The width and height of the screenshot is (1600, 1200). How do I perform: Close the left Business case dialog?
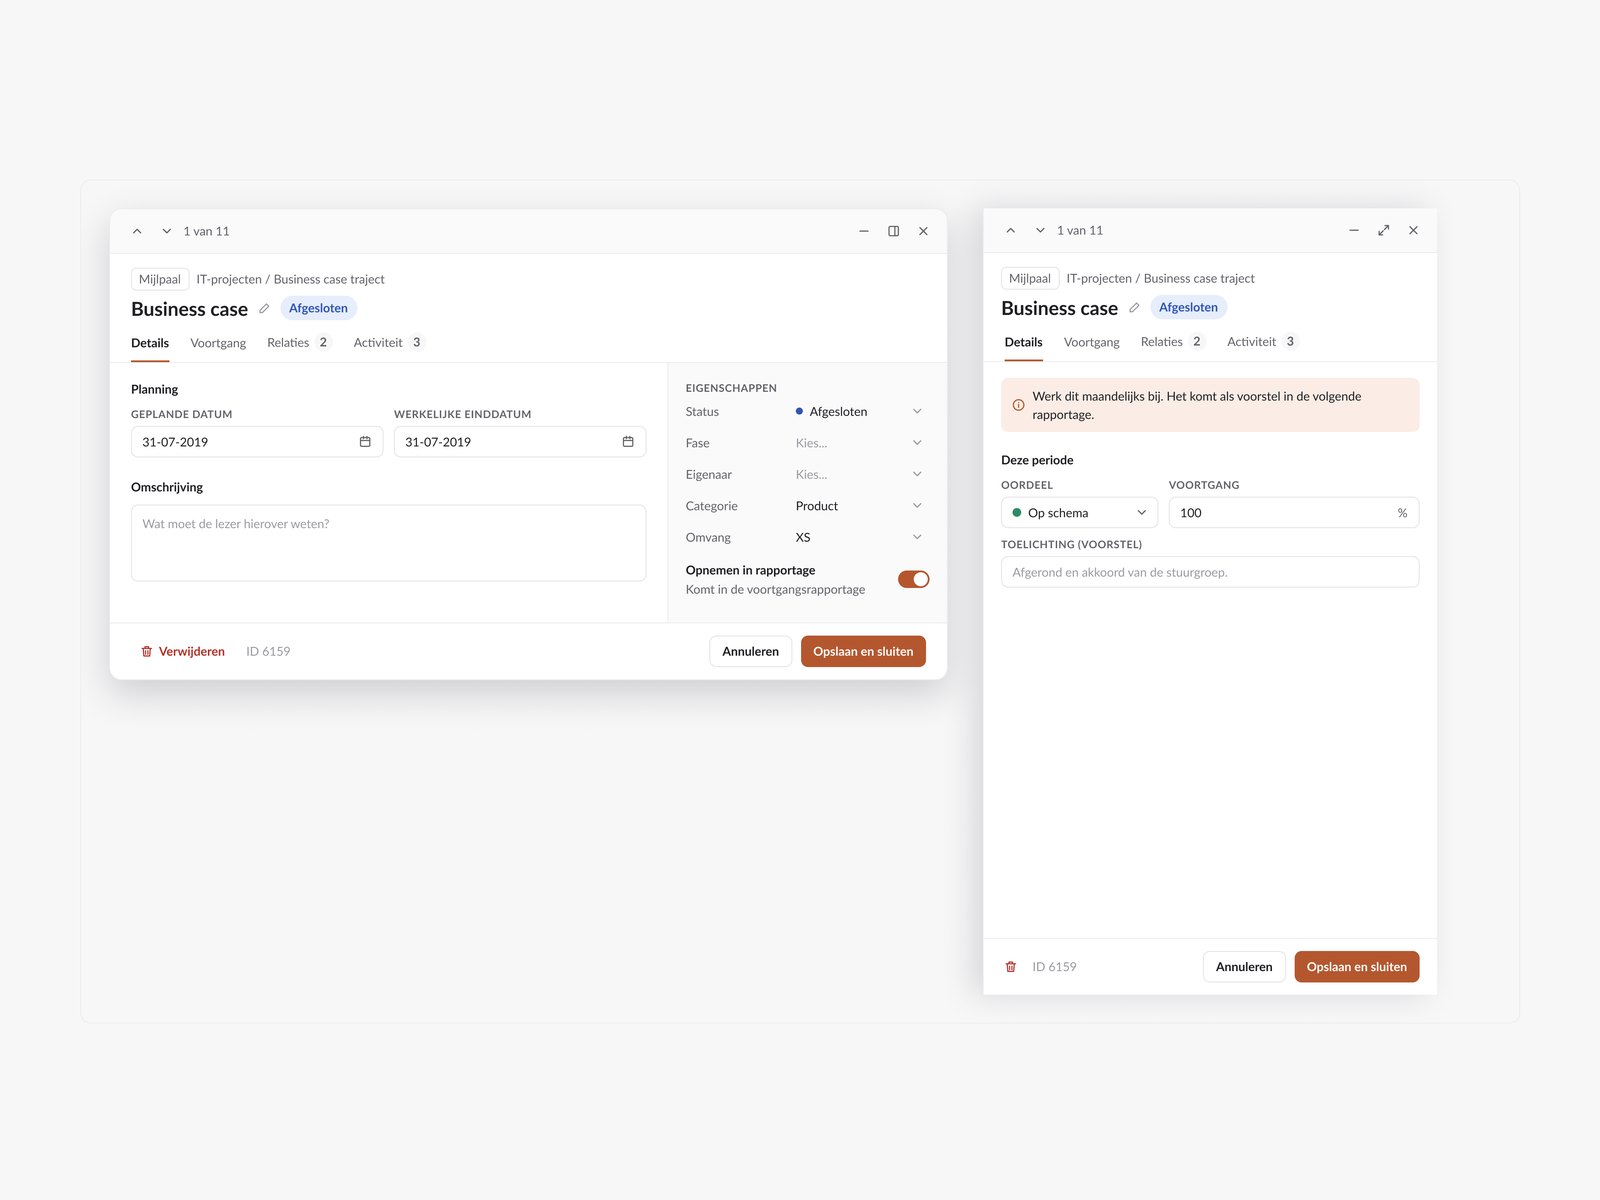924,231
